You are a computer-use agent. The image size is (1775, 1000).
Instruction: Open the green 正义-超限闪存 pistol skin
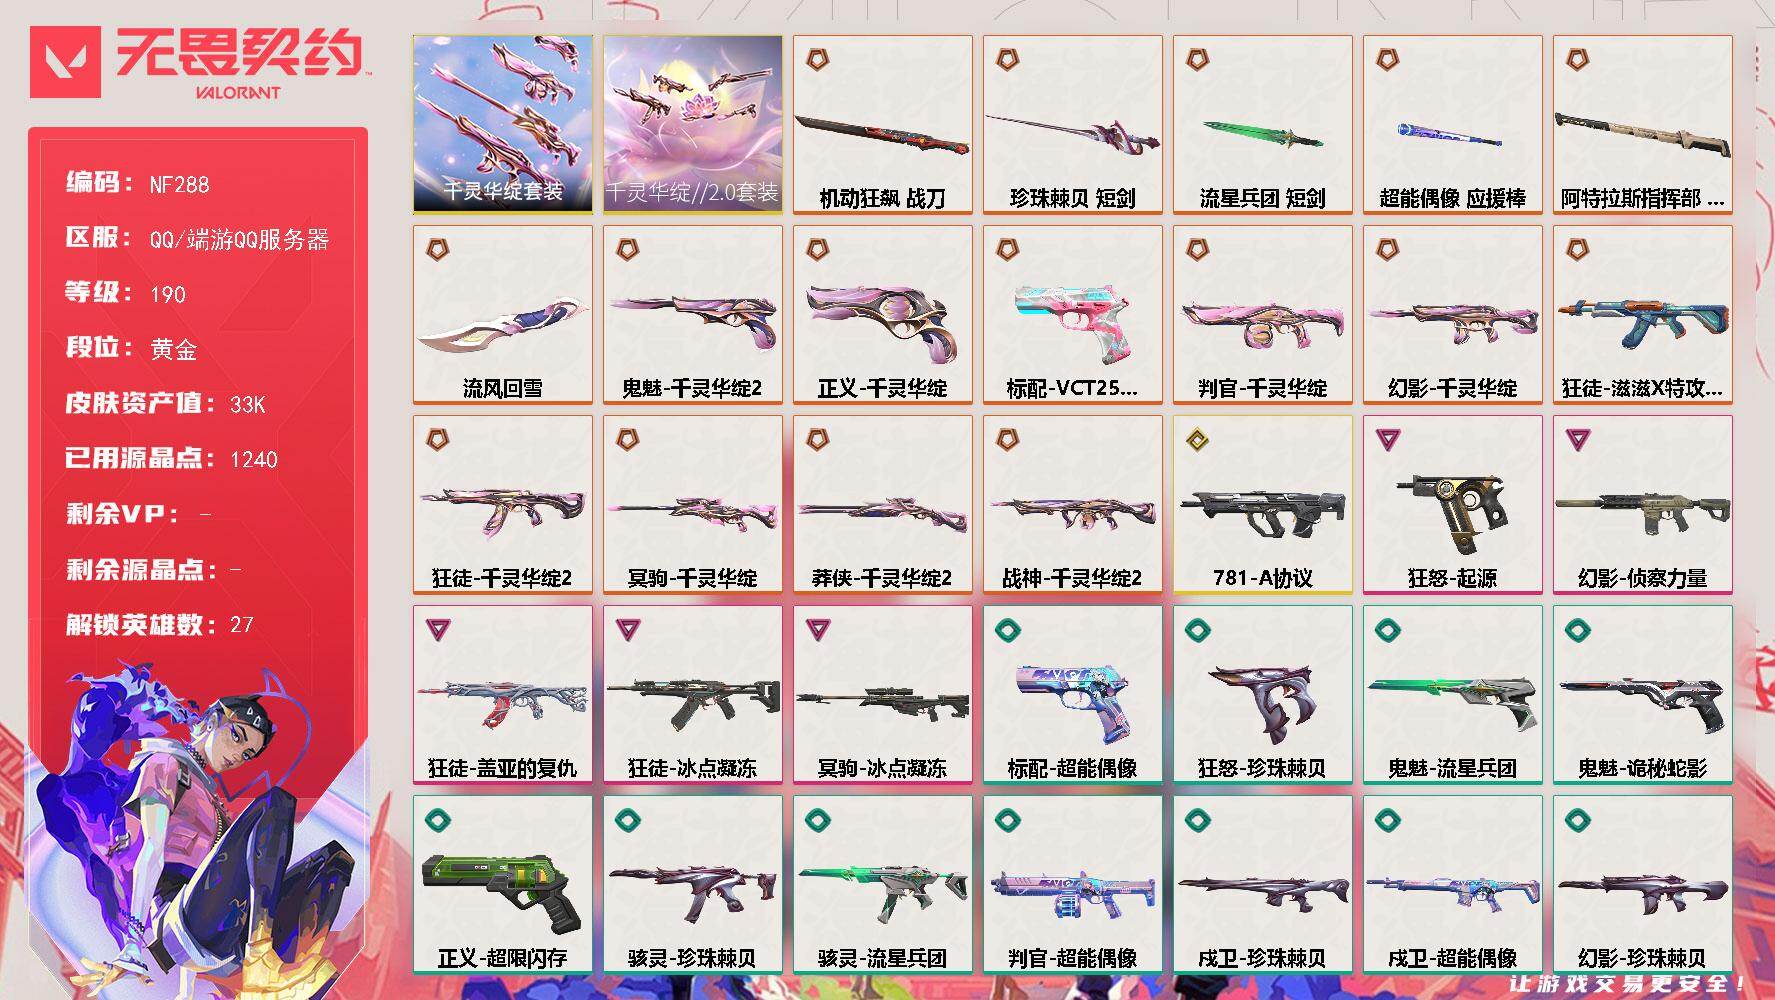[x=502, y=885]
